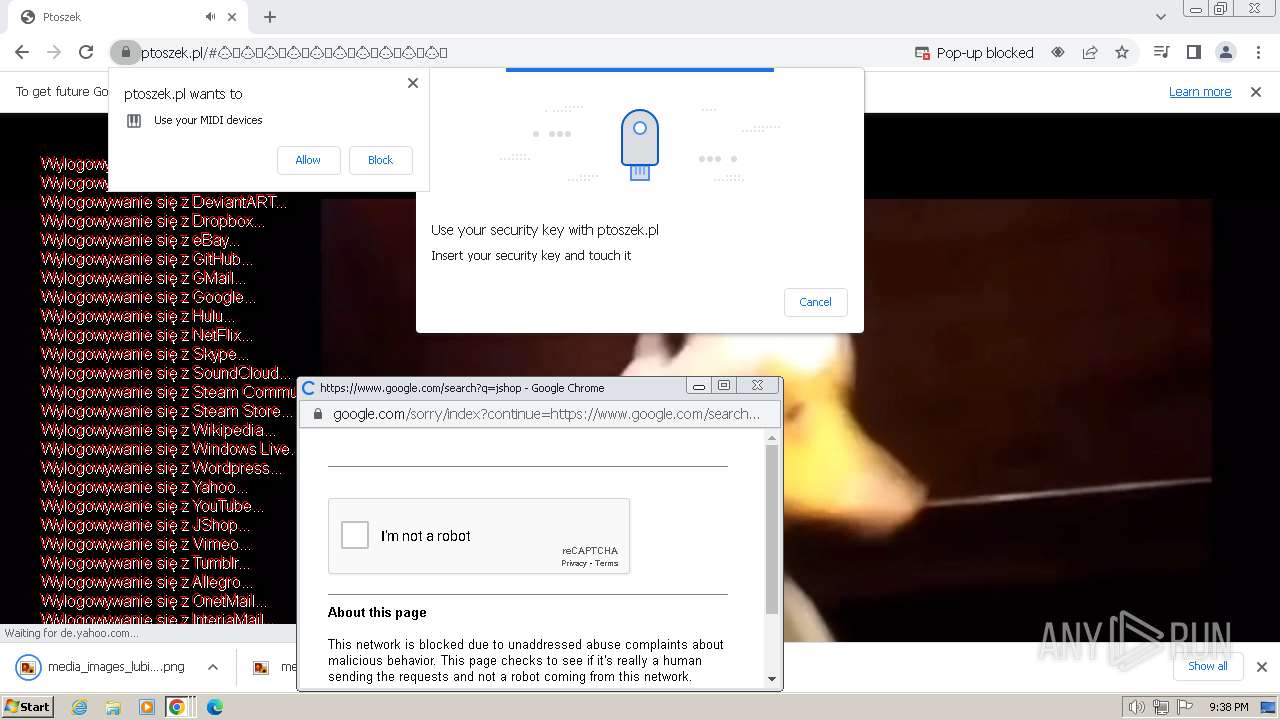1280x720 pixels.
Task: Click the popup scrollbar down arrow
Action: pyautogui.click(x=772, y=678)
